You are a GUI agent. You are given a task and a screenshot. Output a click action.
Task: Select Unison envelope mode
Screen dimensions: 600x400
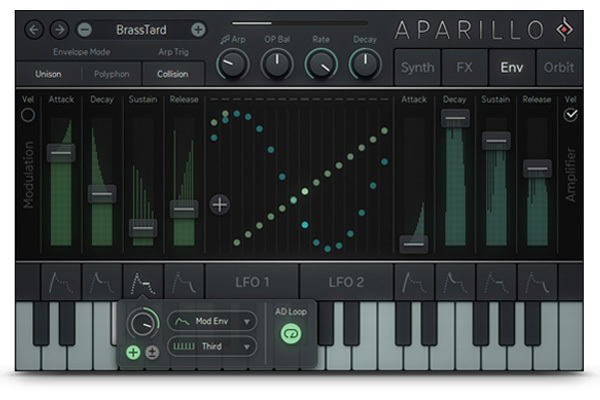[x=48, y=74]
